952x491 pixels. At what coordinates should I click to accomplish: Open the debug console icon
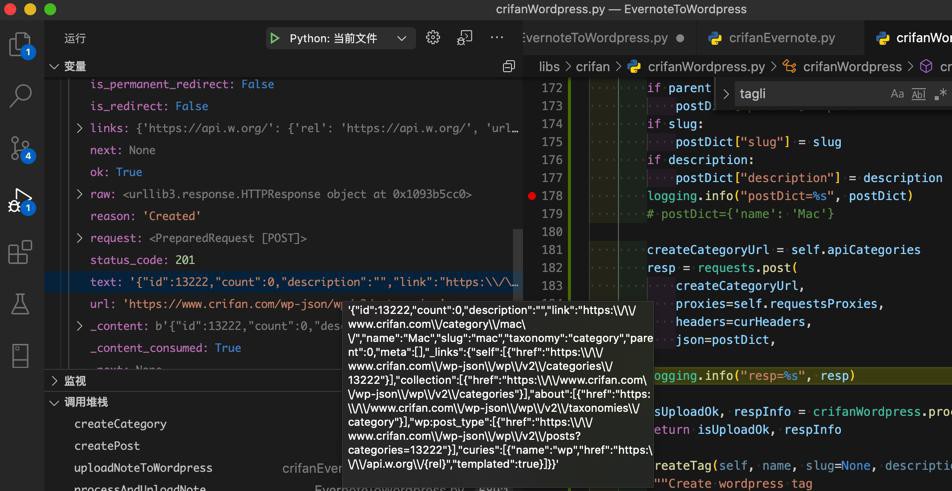pos(464,38)
